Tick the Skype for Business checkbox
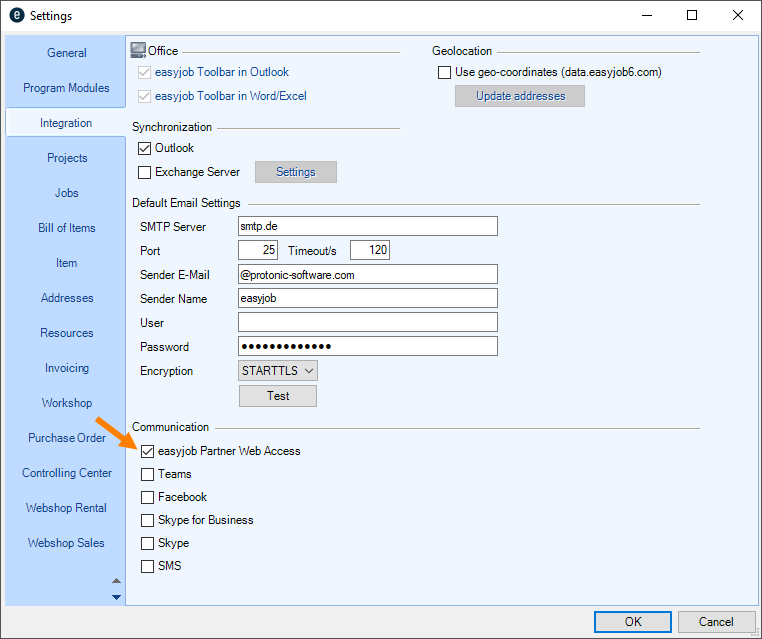762x639 pixels. tap(148, 520)
